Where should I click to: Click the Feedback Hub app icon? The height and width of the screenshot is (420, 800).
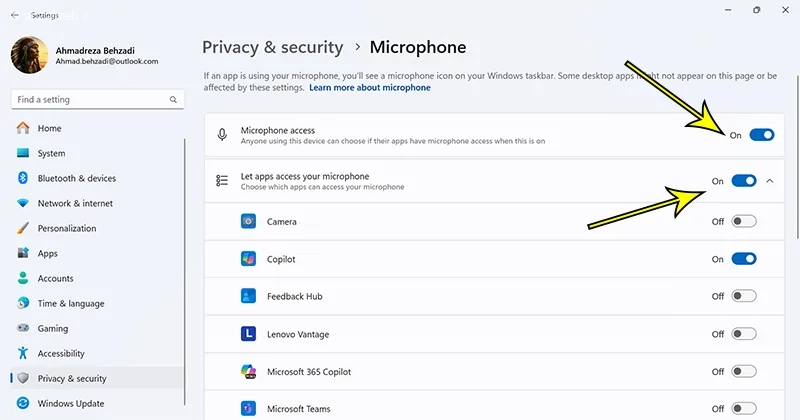[249, 297]
